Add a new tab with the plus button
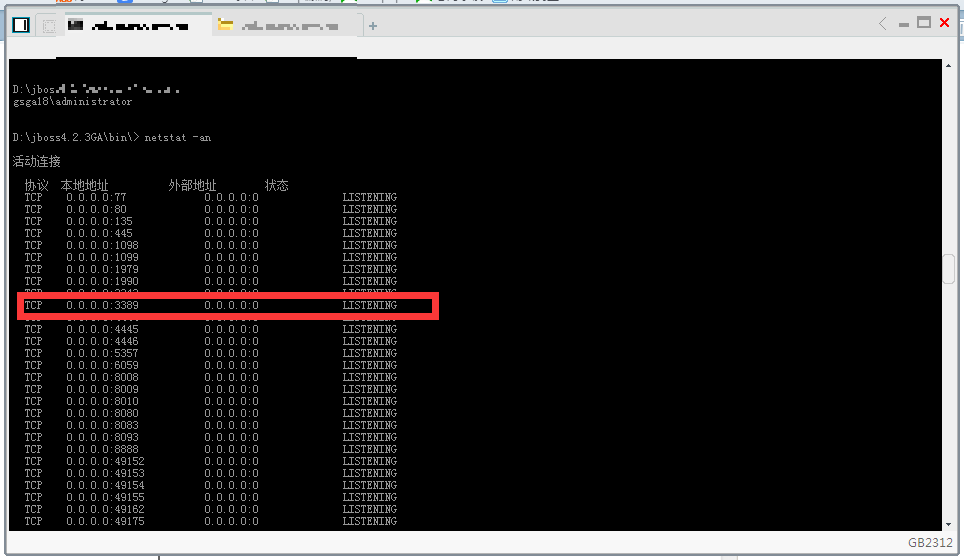The image size is (964, 560). pos(373,26)
